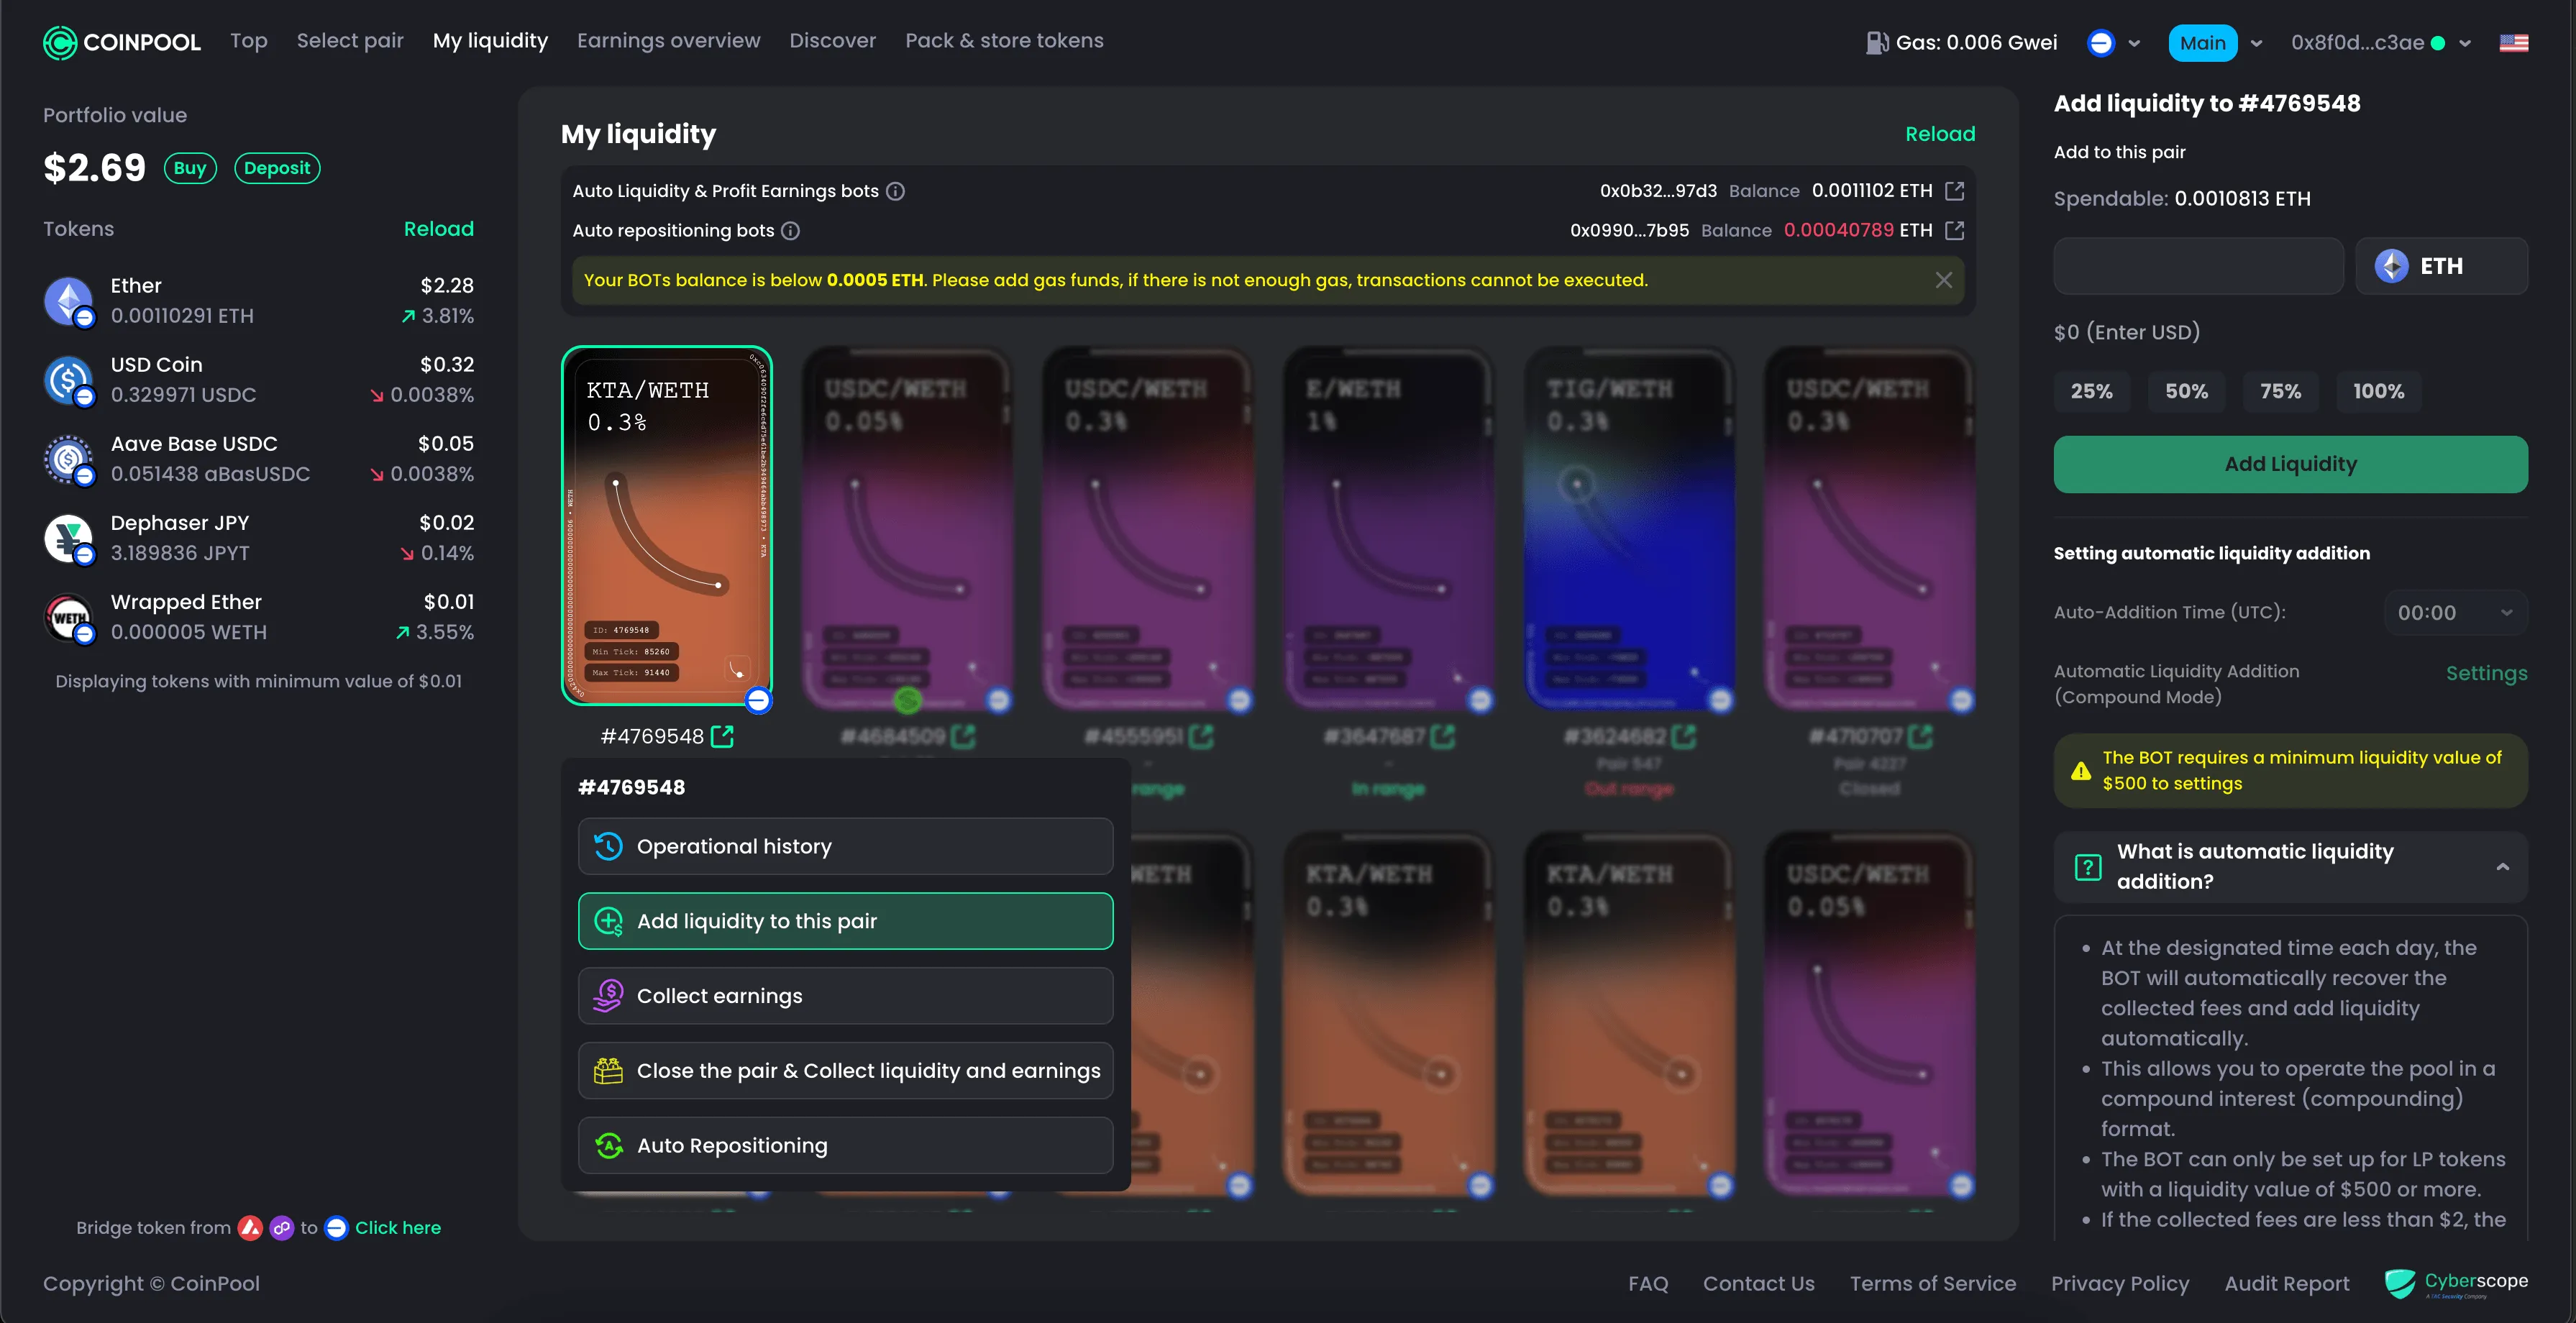
Task: Reload the Tokens list
Action: tap(438, 229)
